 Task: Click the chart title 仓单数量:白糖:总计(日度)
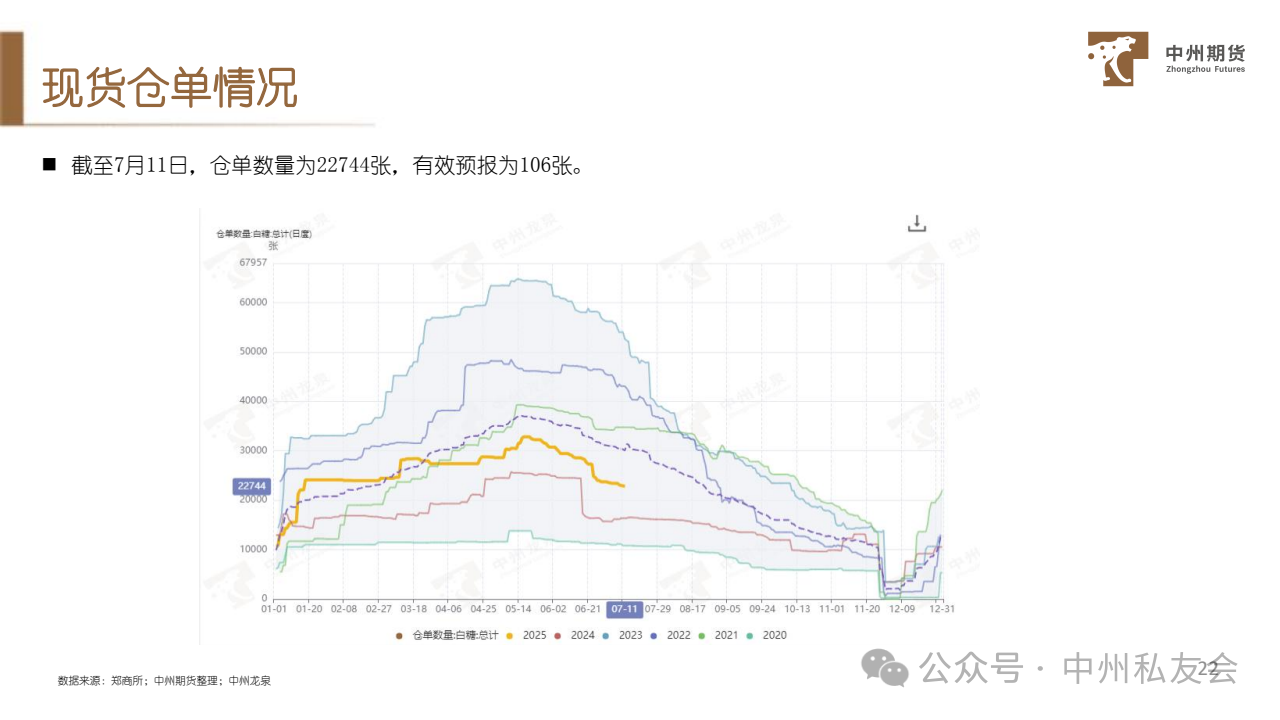pyautogui.click(x=264, y=234)
